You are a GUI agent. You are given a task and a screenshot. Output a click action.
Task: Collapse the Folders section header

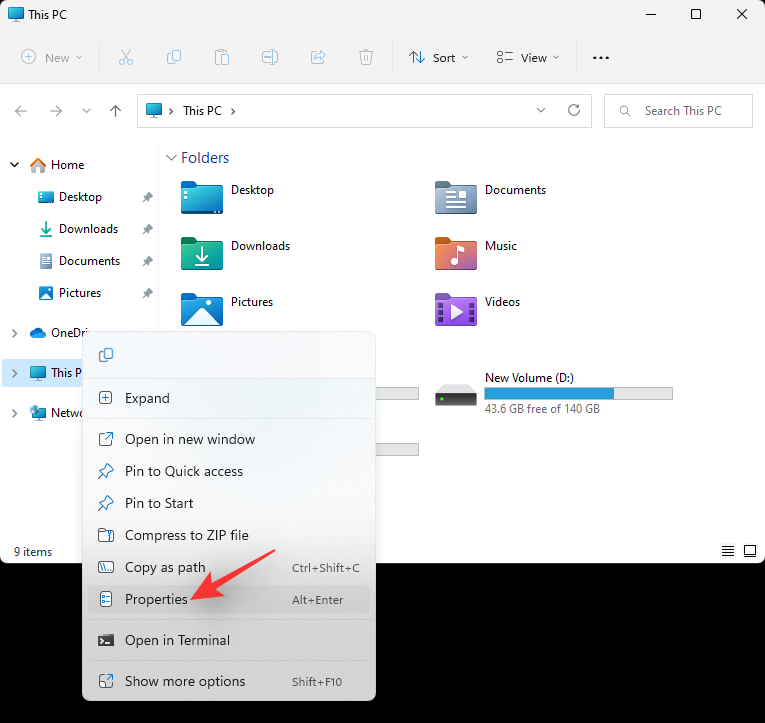171,158
